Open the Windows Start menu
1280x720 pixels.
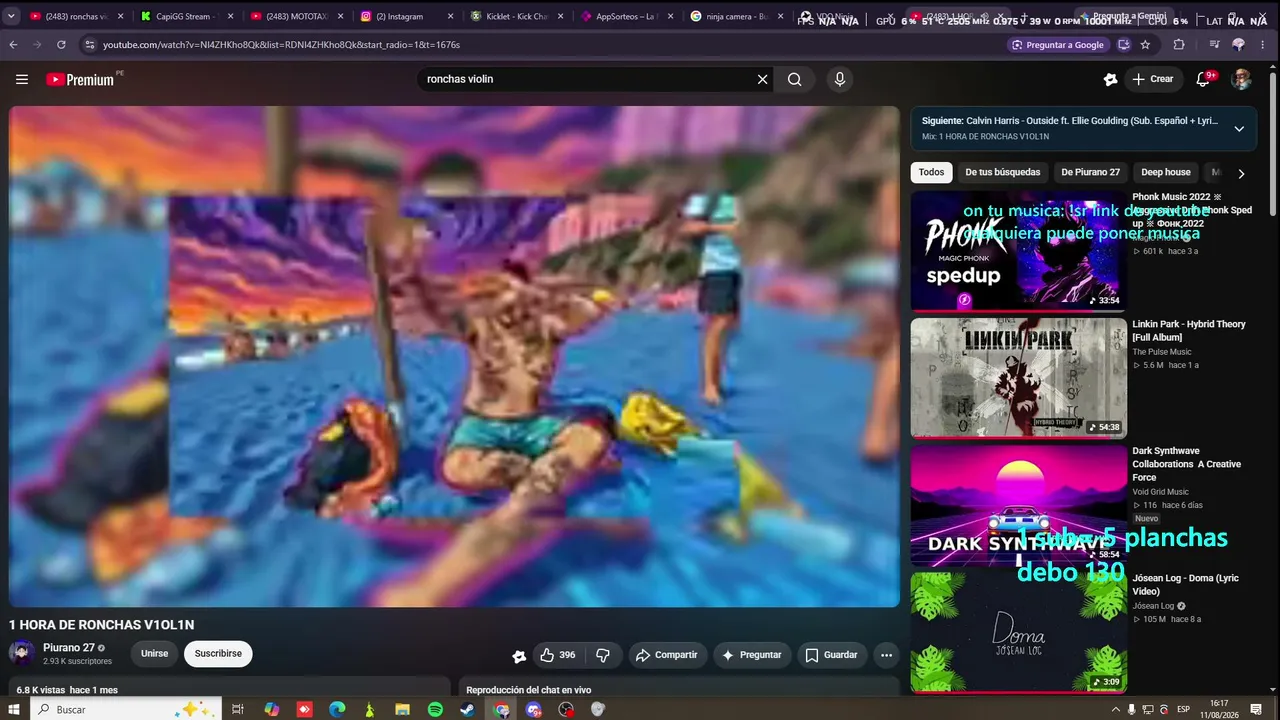[x=14, y=709]
